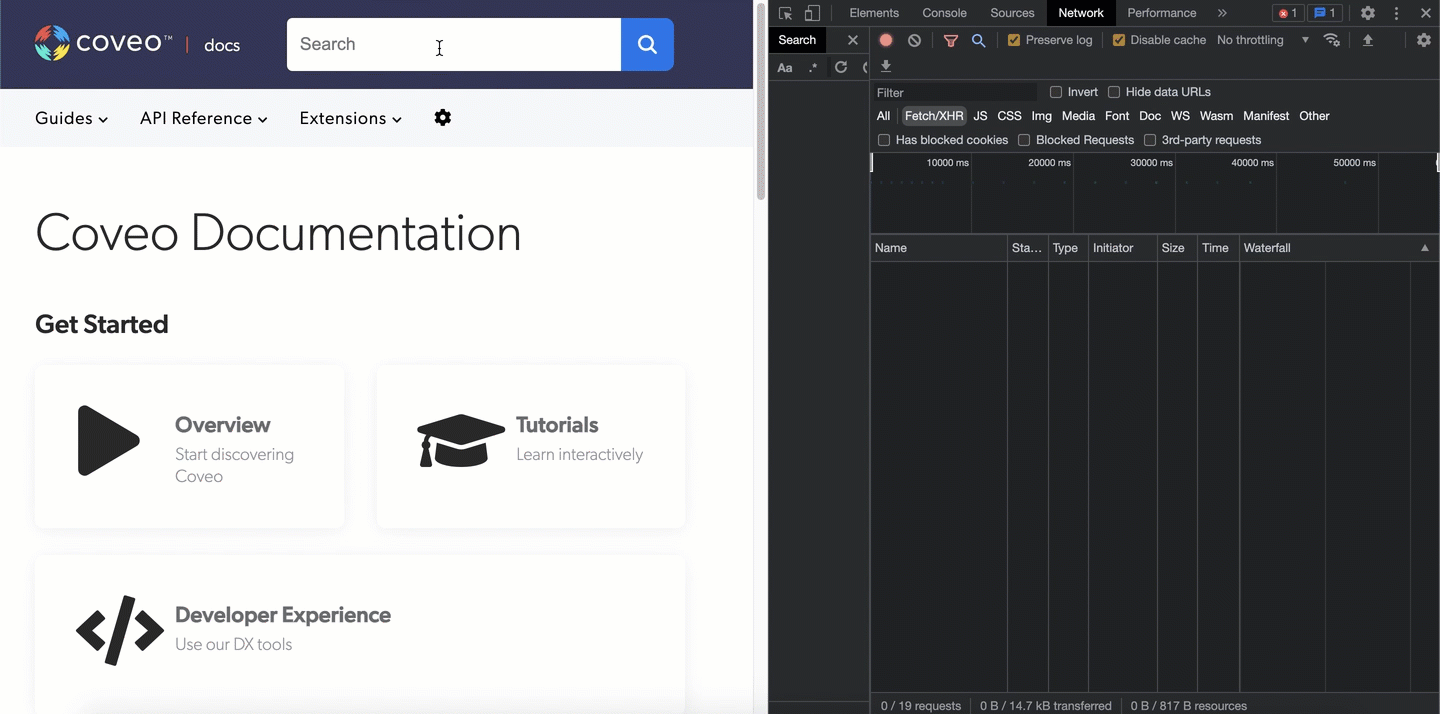Filter requests by Media

tap(1078, 116)
